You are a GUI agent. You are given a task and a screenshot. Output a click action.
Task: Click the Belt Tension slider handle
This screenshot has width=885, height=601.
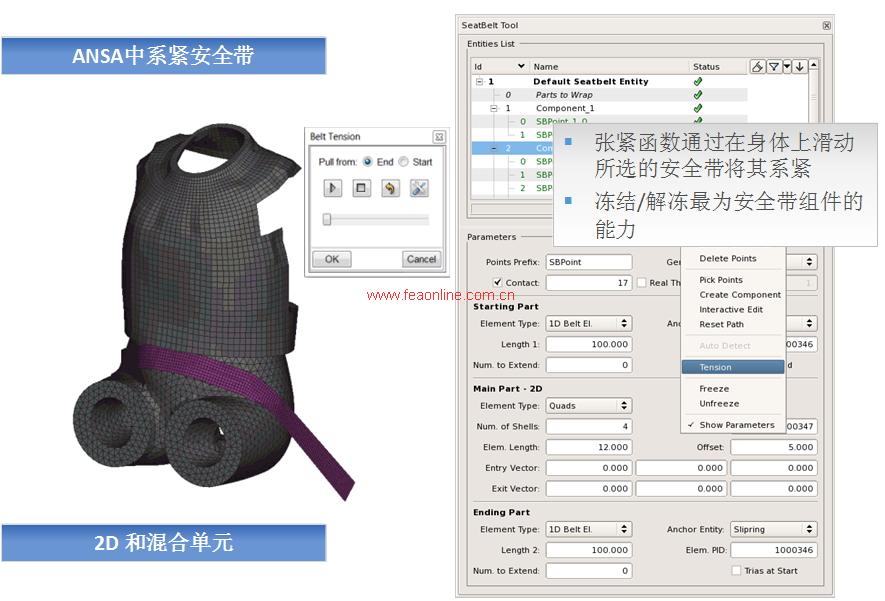[x=327, y=219]
